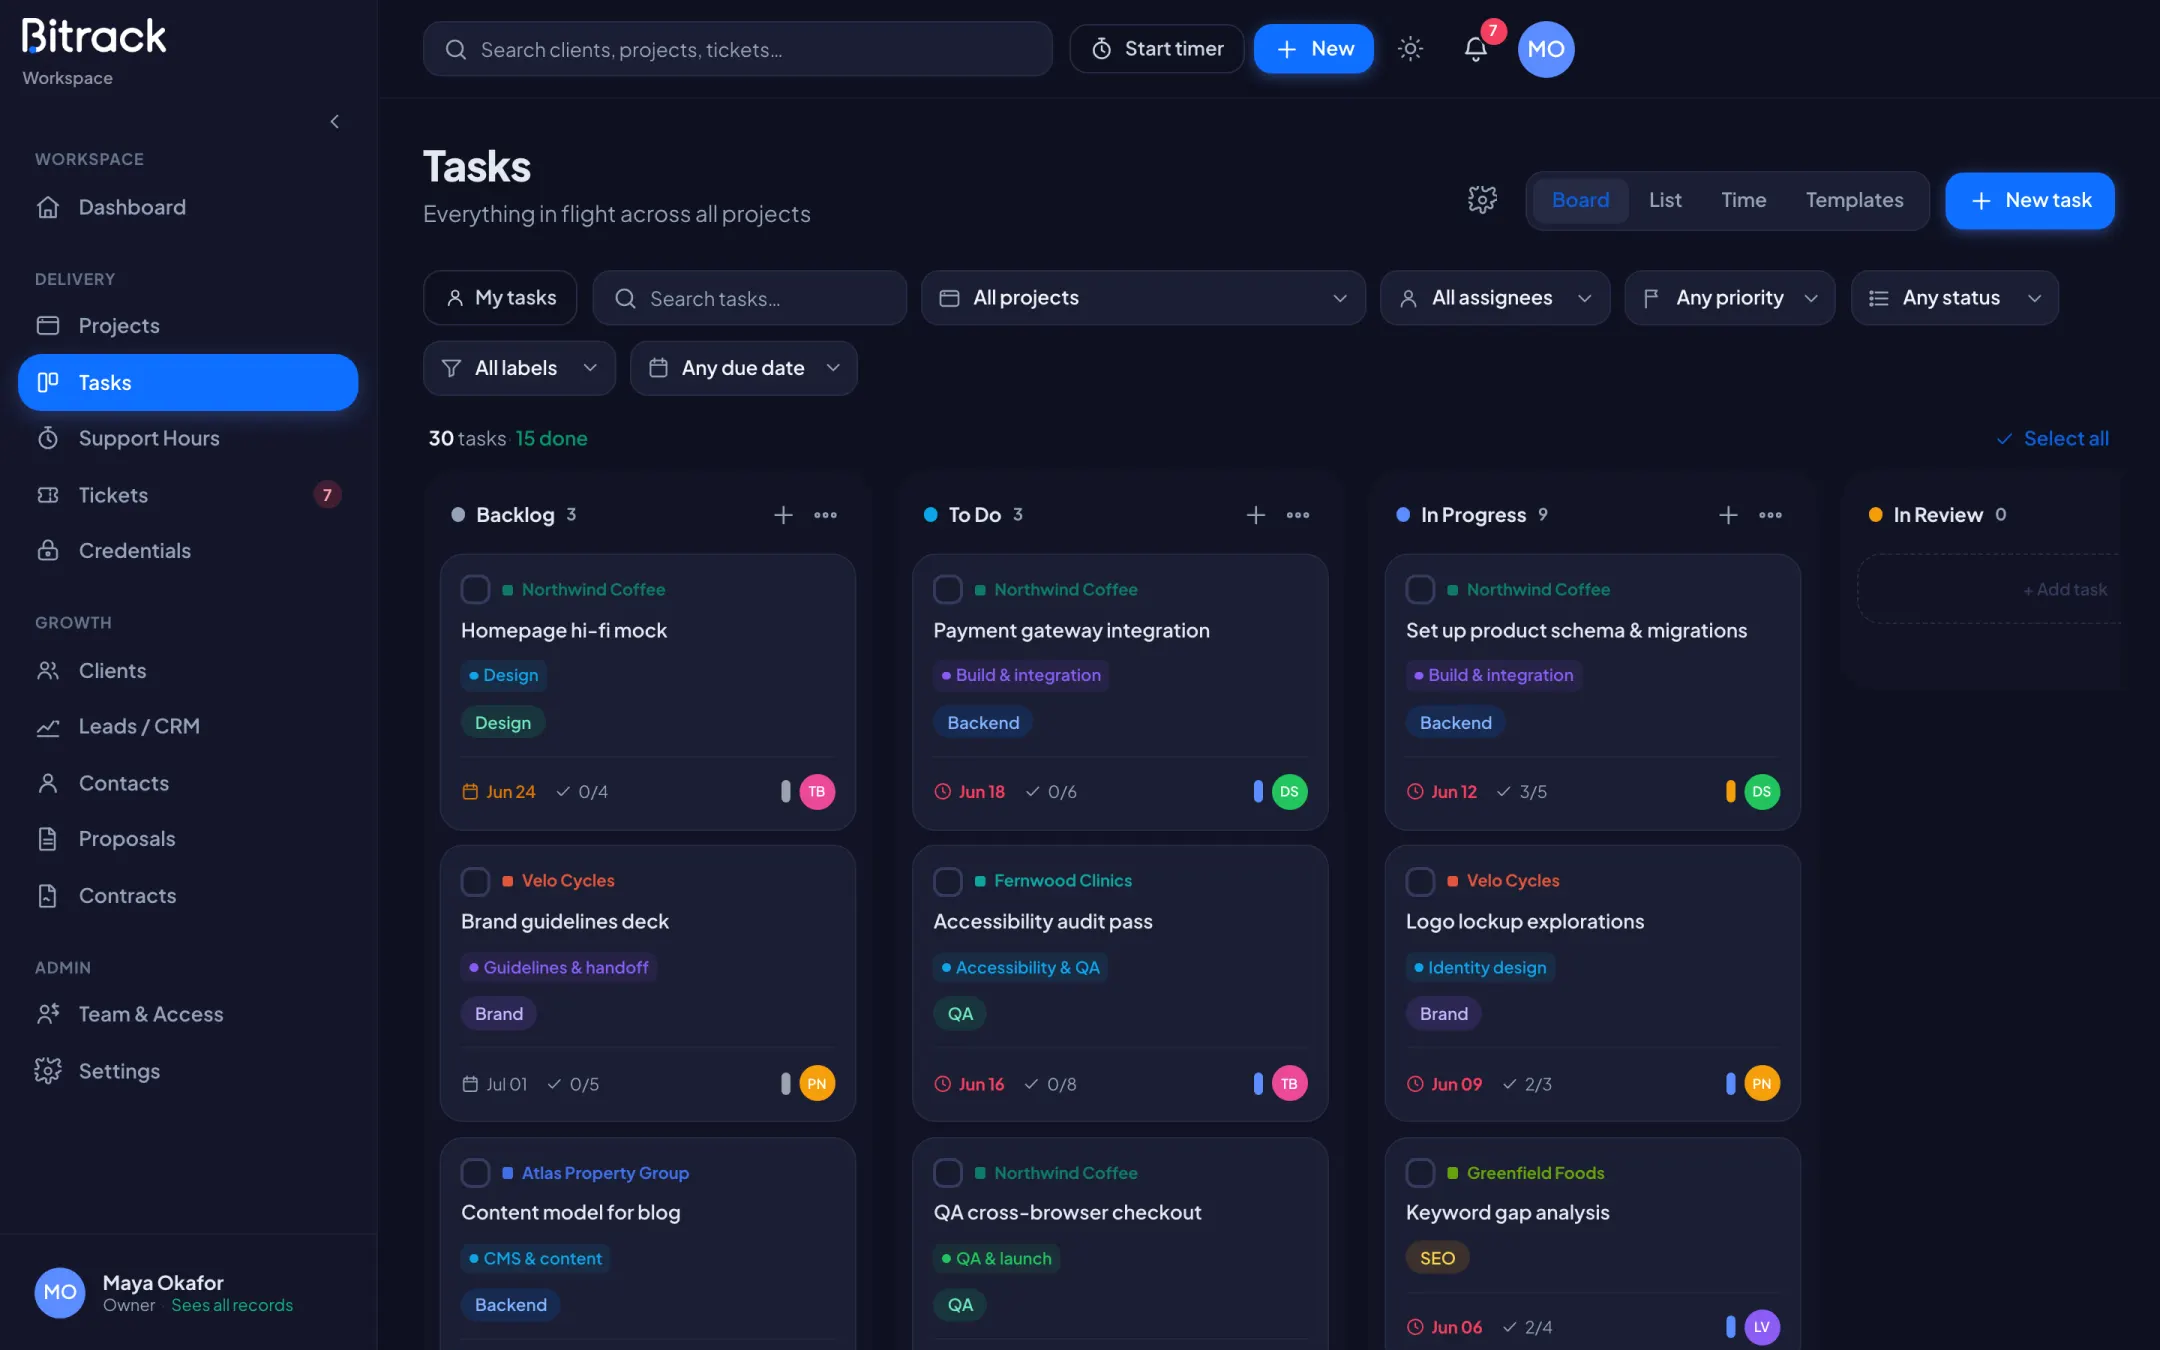Click priority marker on Set up product schema card
Viewport: 2160px width, 1350px height.
[1730, 792]
